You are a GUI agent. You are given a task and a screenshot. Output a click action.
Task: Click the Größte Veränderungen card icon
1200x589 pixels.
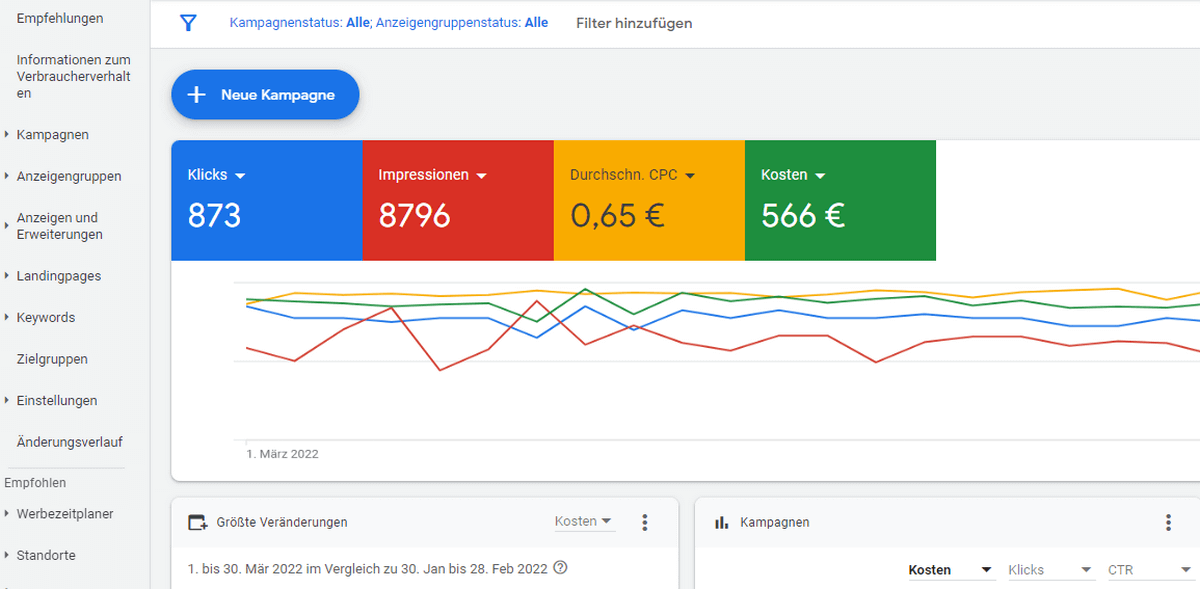[x=198, y=522]
